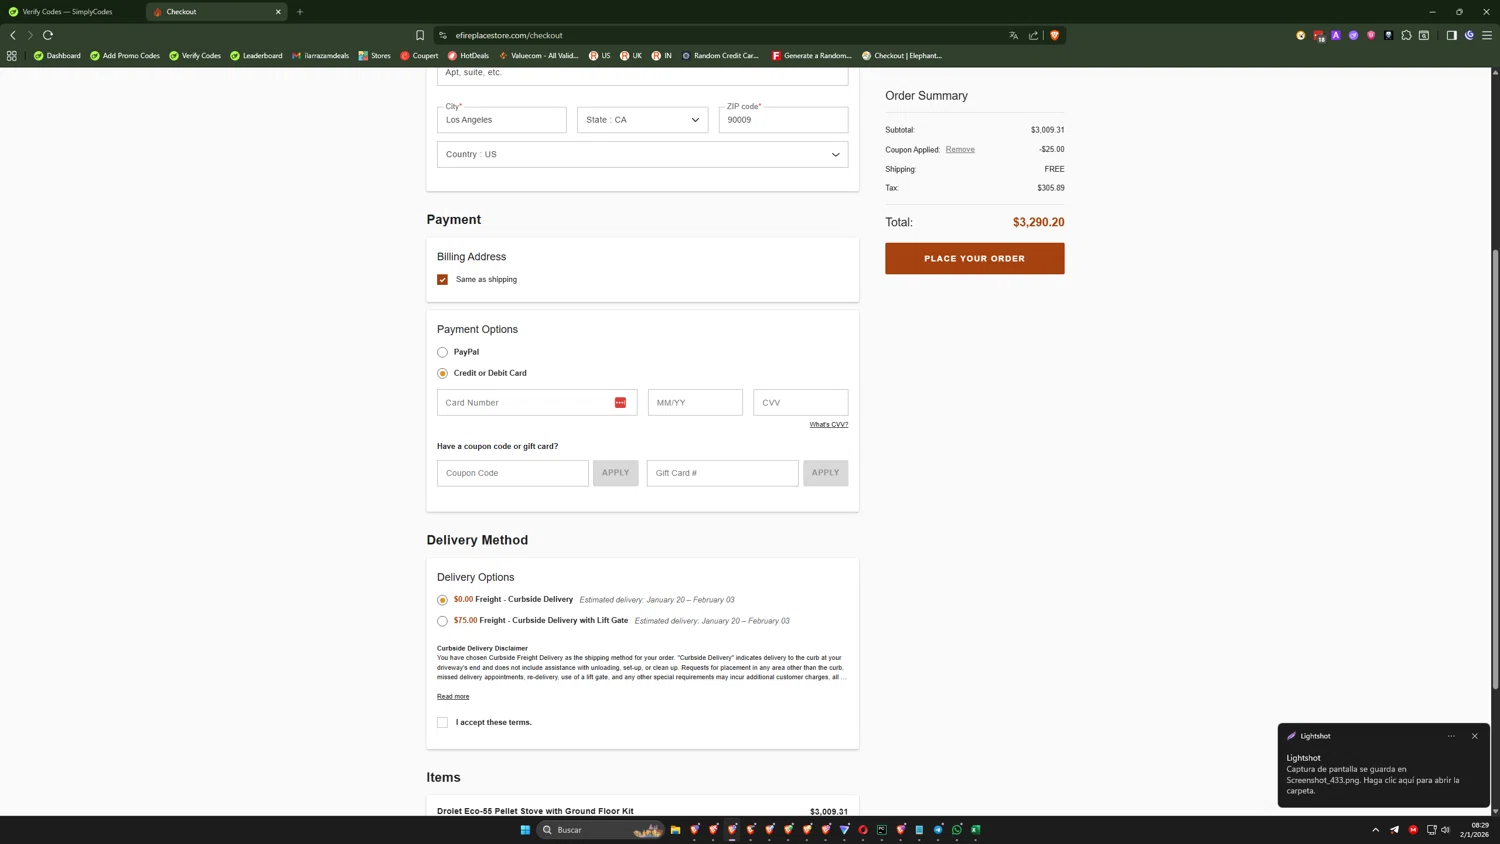Expand the Country dropdown
This screenshot has width=1500, height=844.
(642, 154)
